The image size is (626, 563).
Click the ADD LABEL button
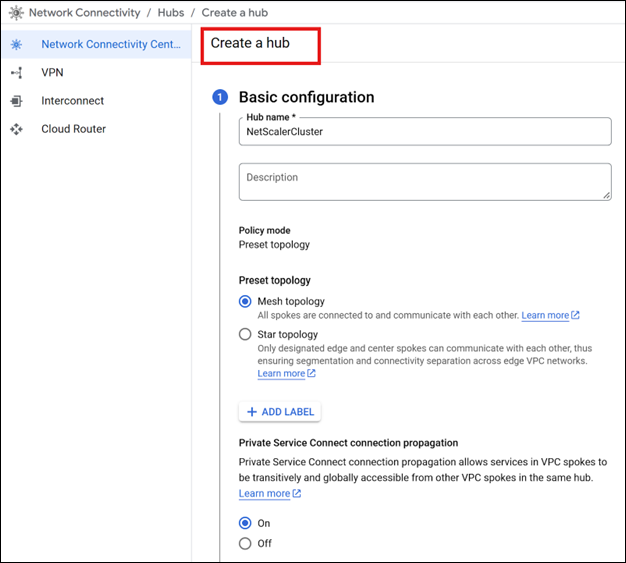tap(280, 412)
